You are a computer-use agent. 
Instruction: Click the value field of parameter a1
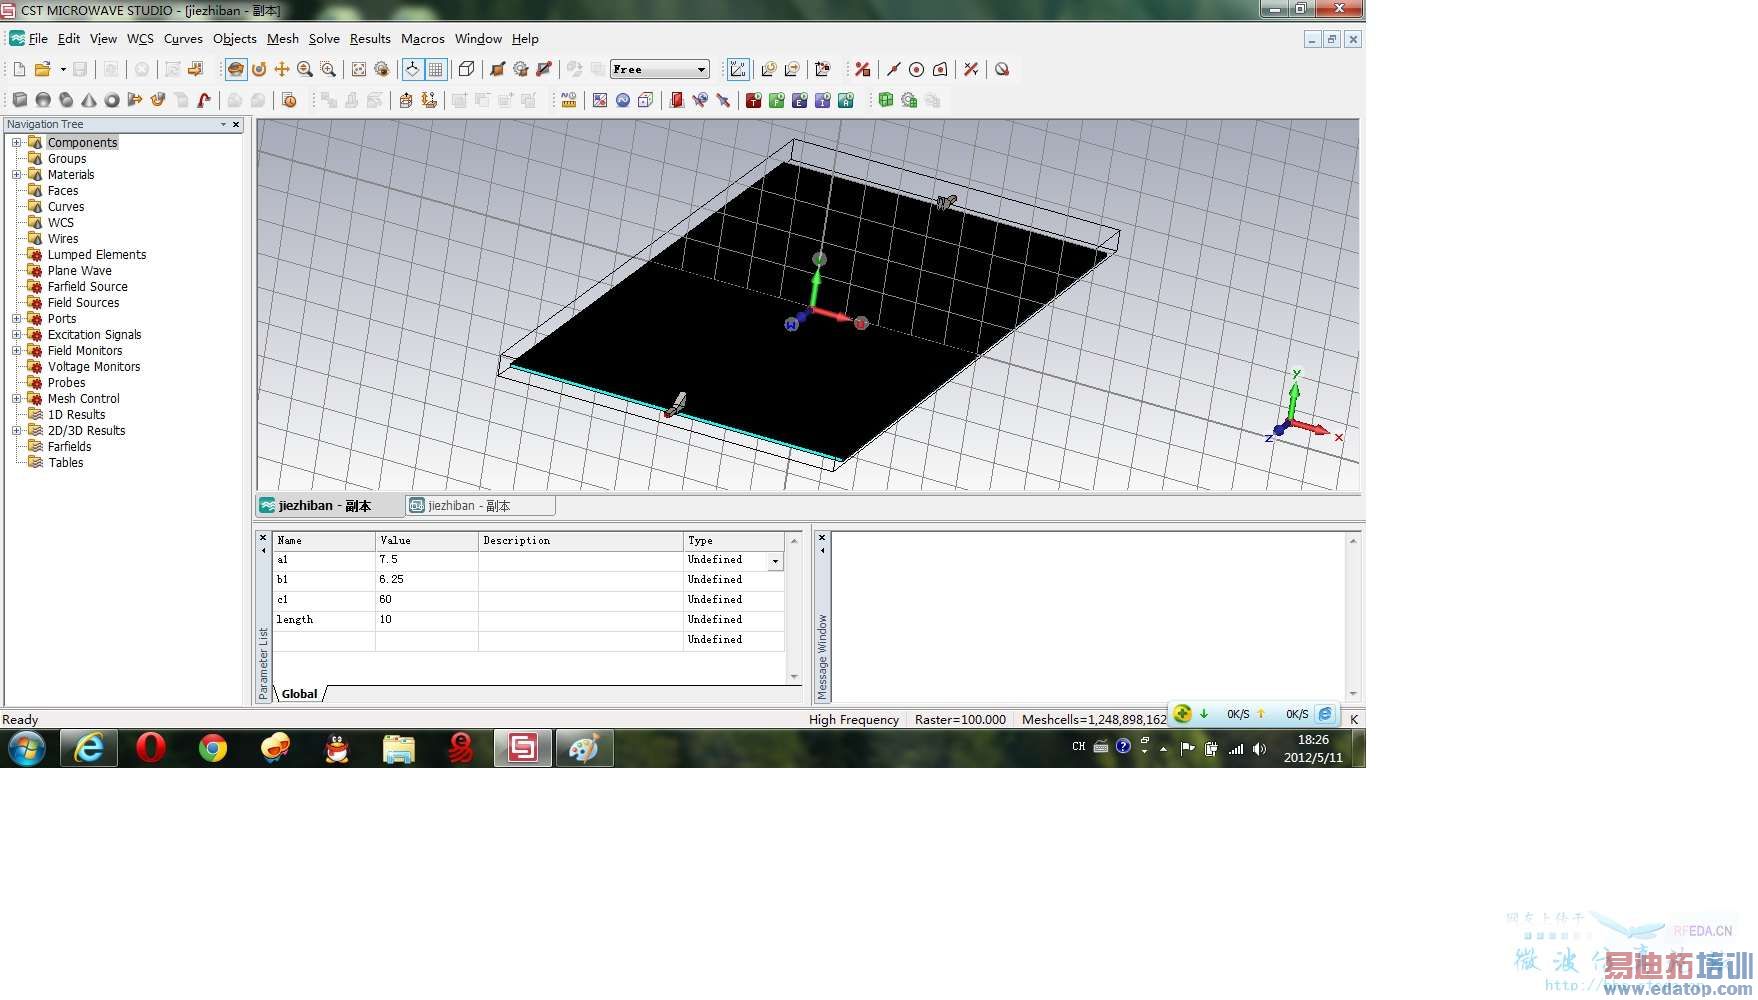click(426, 560)
